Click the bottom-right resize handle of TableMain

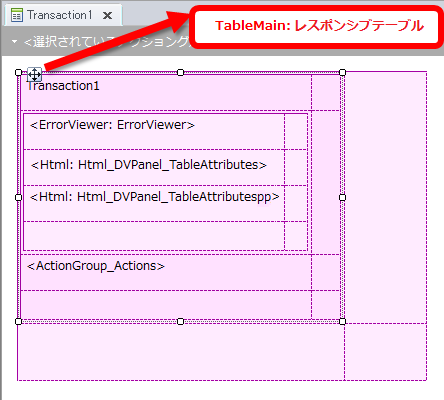pyautogui.click(x=342, y=321)
